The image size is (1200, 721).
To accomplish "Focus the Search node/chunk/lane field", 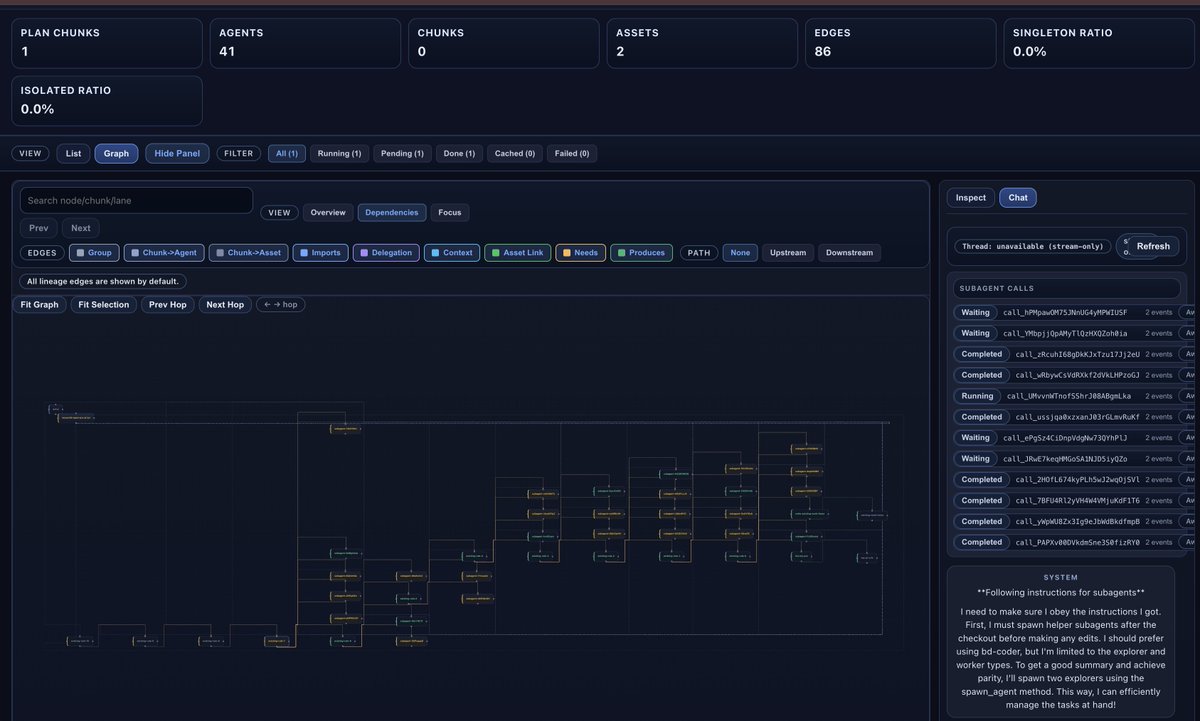I will click(137, 200).
